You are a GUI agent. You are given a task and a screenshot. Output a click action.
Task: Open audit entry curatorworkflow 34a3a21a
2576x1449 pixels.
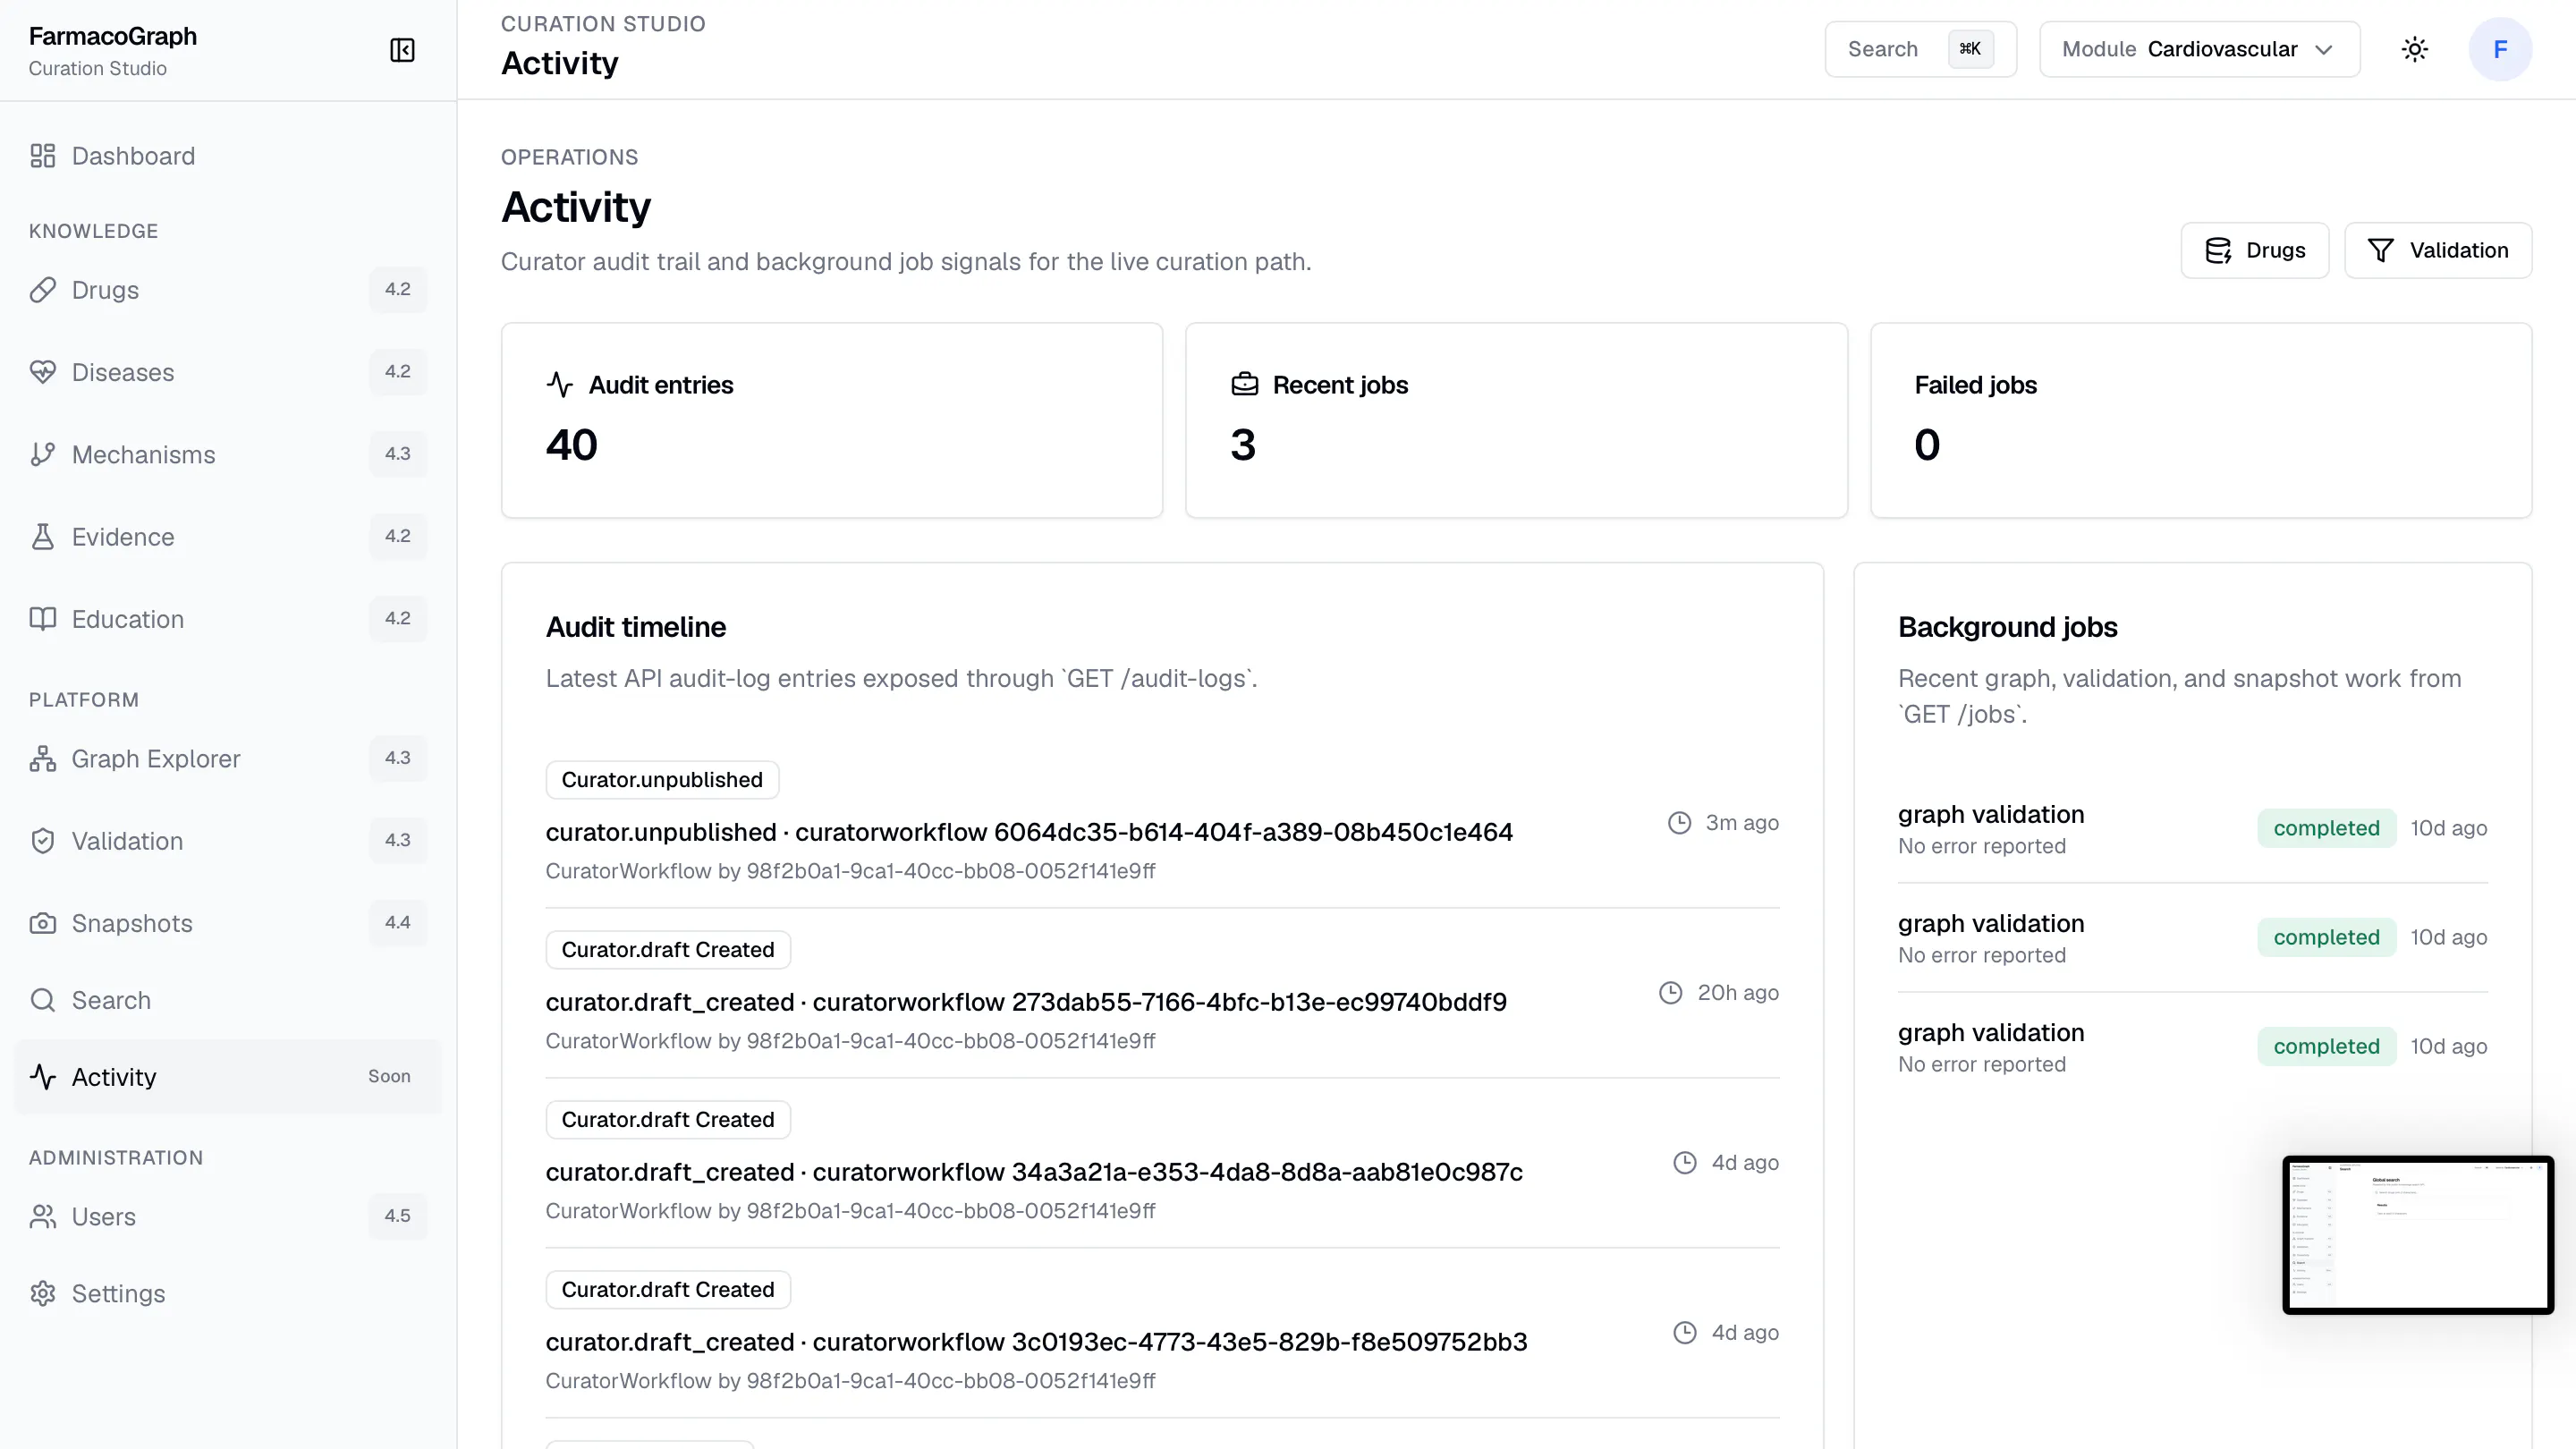pyautogui.click(x=1034, y=1172)
